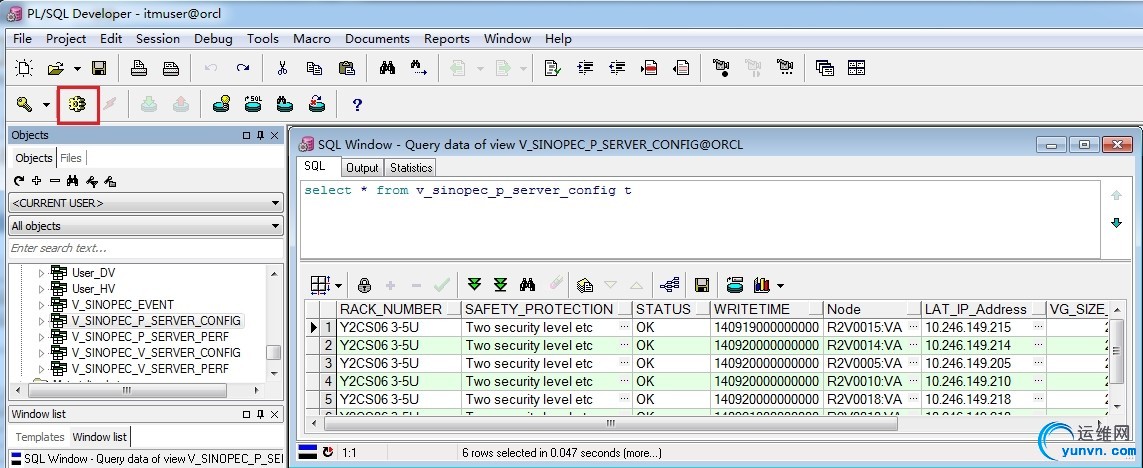This screenshot has height=468, width=1143.
Task: Click the result grid horizontal scrollbar
Action: pyautogui.click(x=611, y=423)
